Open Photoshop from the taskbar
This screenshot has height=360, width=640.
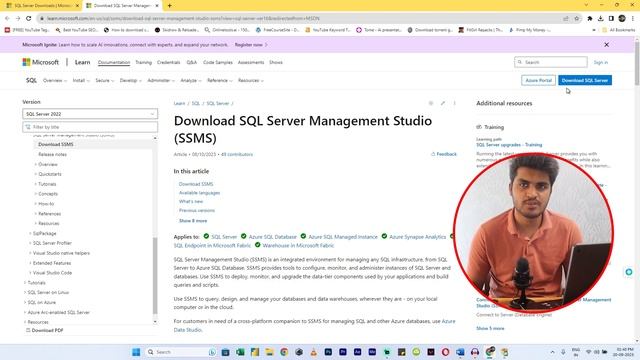pyautogui.click(x=328, y=352)
